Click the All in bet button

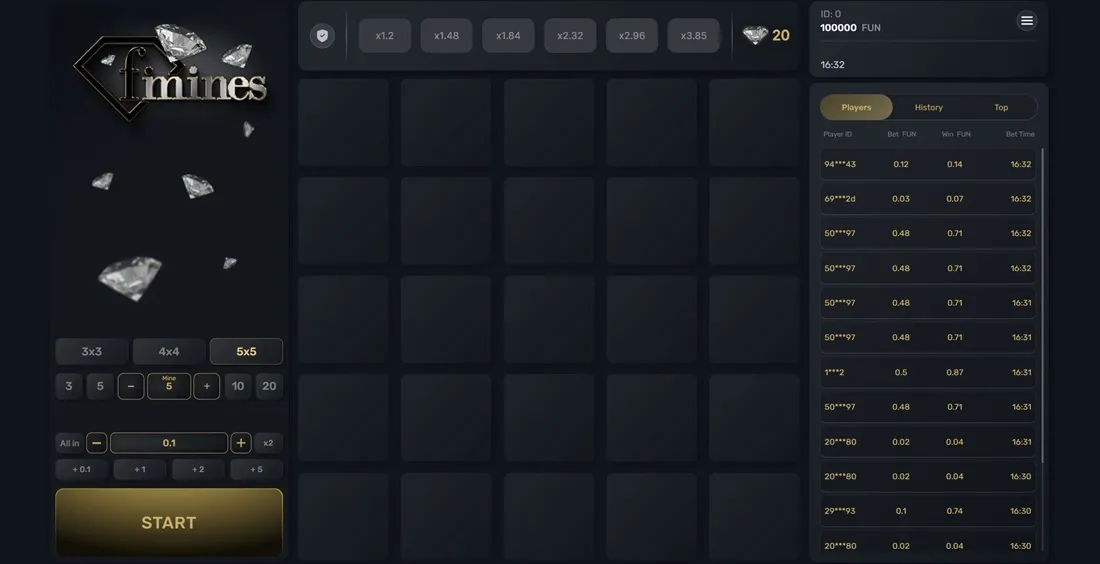(x=69, y=443)
